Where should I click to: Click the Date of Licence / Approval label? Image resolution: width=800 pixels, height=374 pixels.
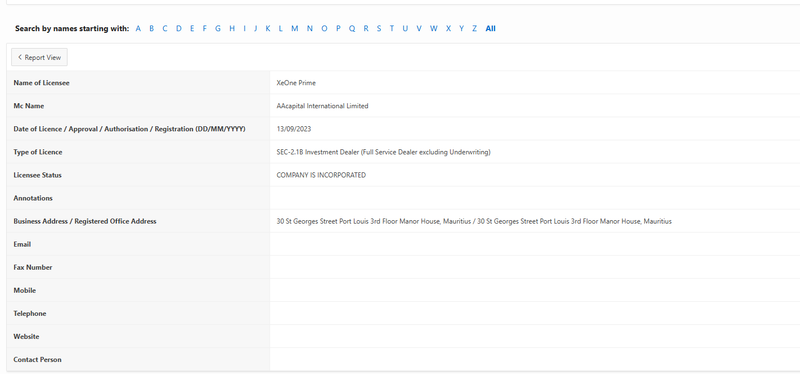point(129,129)
